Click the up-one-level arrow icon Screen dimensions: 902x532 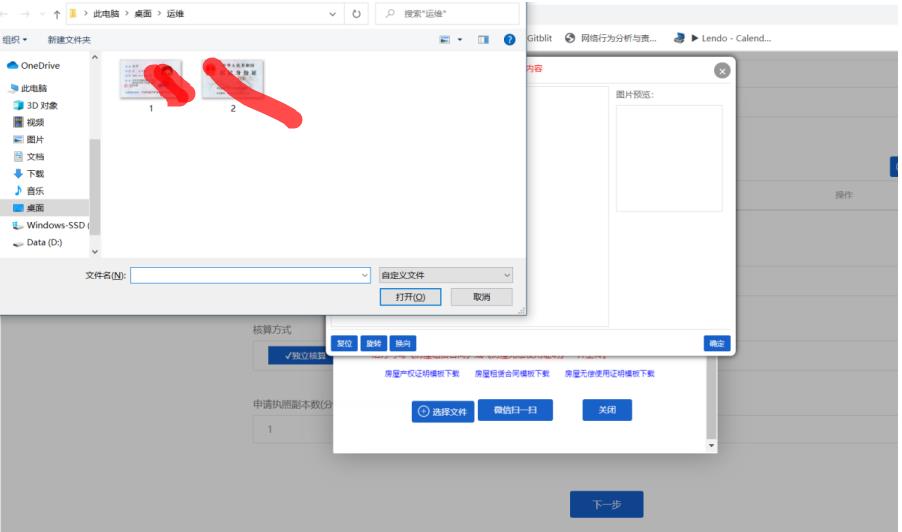coord(56,14)
